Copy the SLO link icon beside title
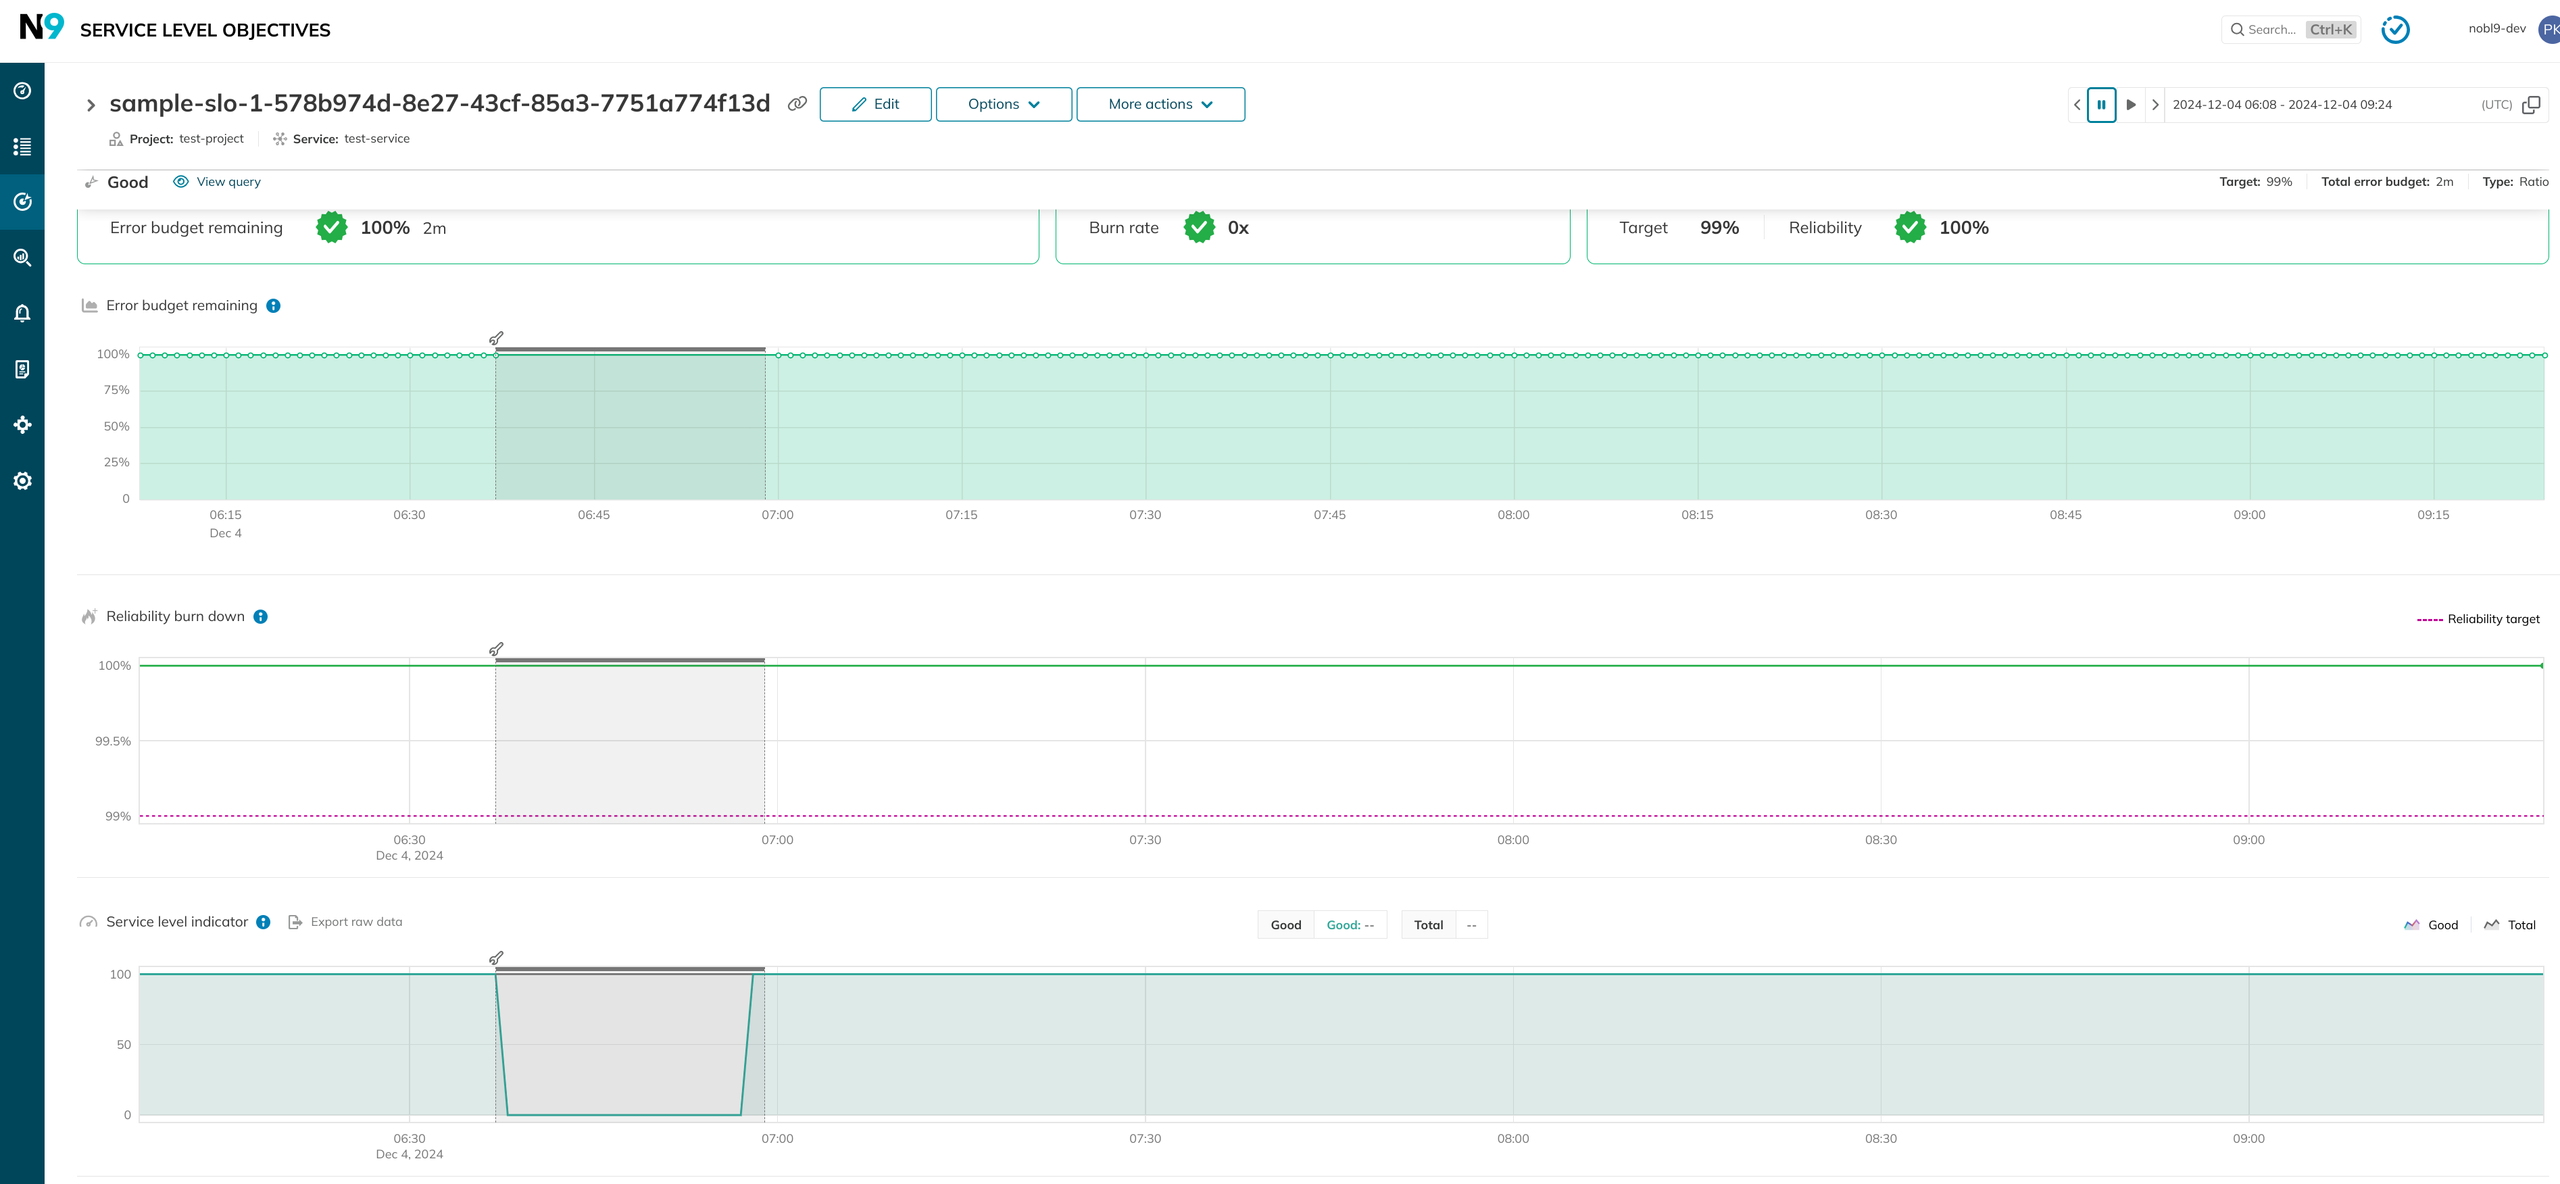The image size is (2560, 1184). coord(797,104)
